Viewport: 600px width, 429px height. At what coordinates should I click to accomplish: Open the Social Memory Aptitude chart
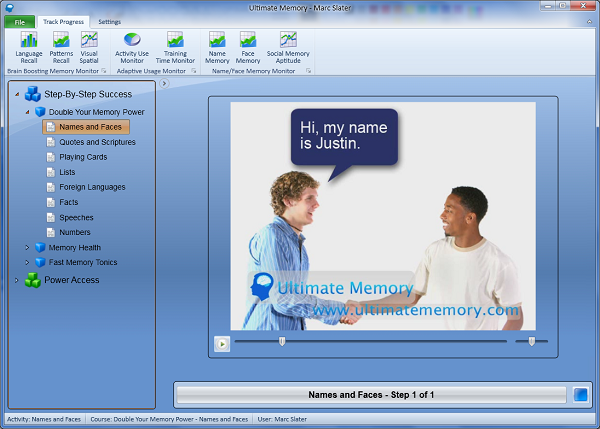pos(288,47)
